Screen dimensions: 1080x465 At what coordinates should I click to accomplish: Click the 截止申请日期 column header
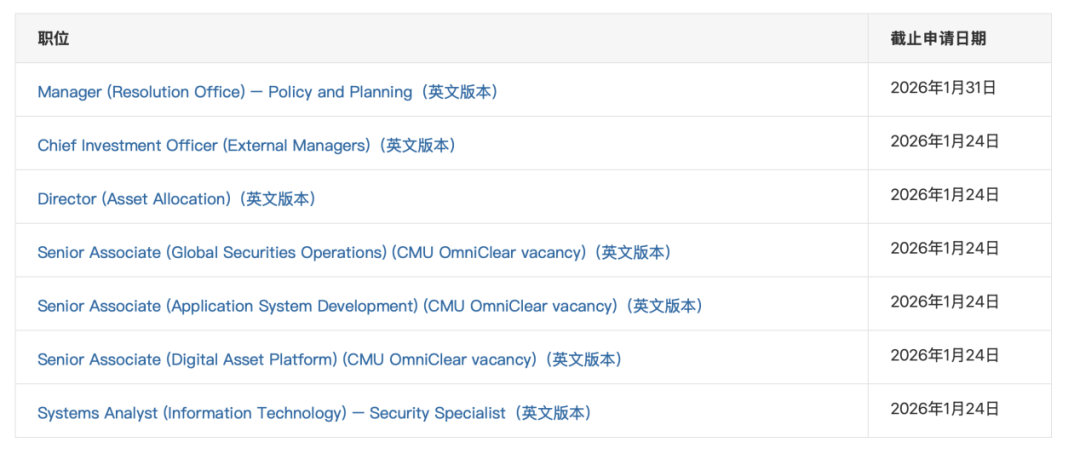click(938, 39)
